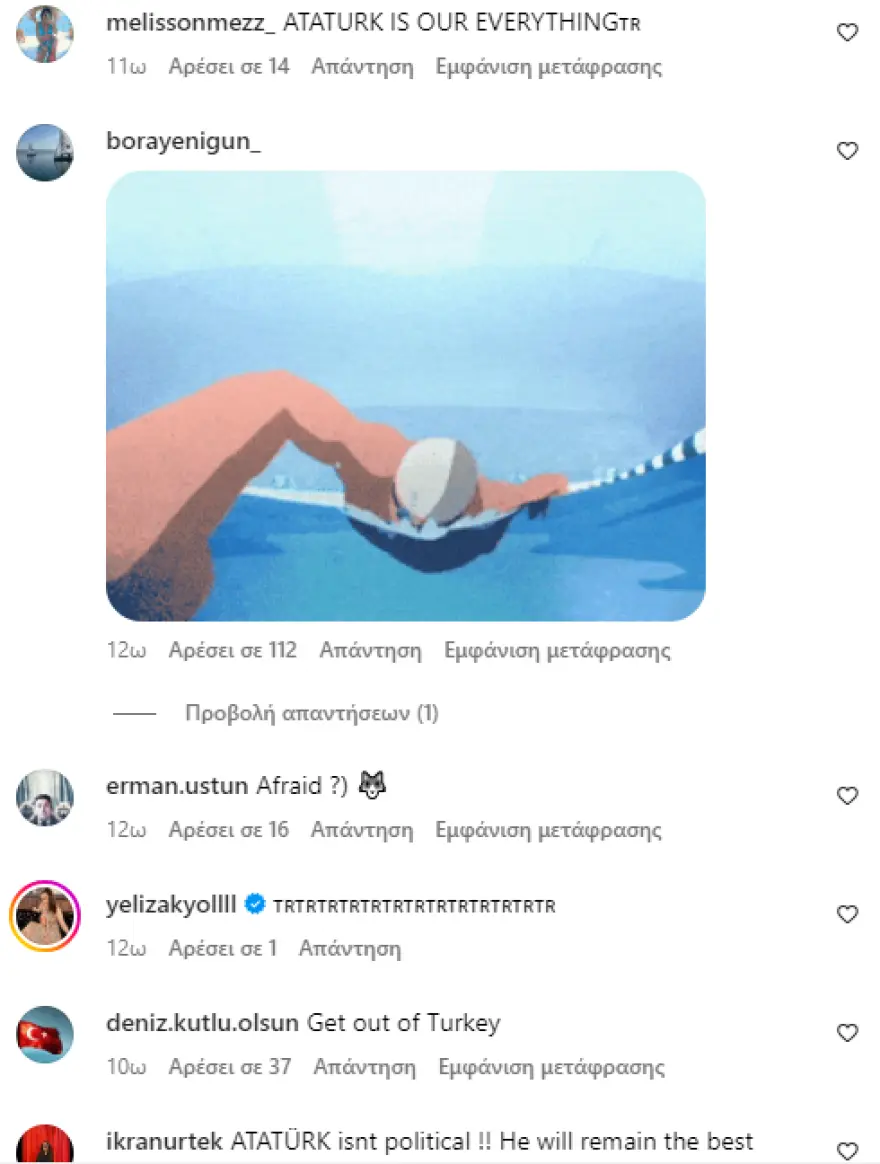
Task: Show translation under the swimmer GIF
Action: click(557, 650)
